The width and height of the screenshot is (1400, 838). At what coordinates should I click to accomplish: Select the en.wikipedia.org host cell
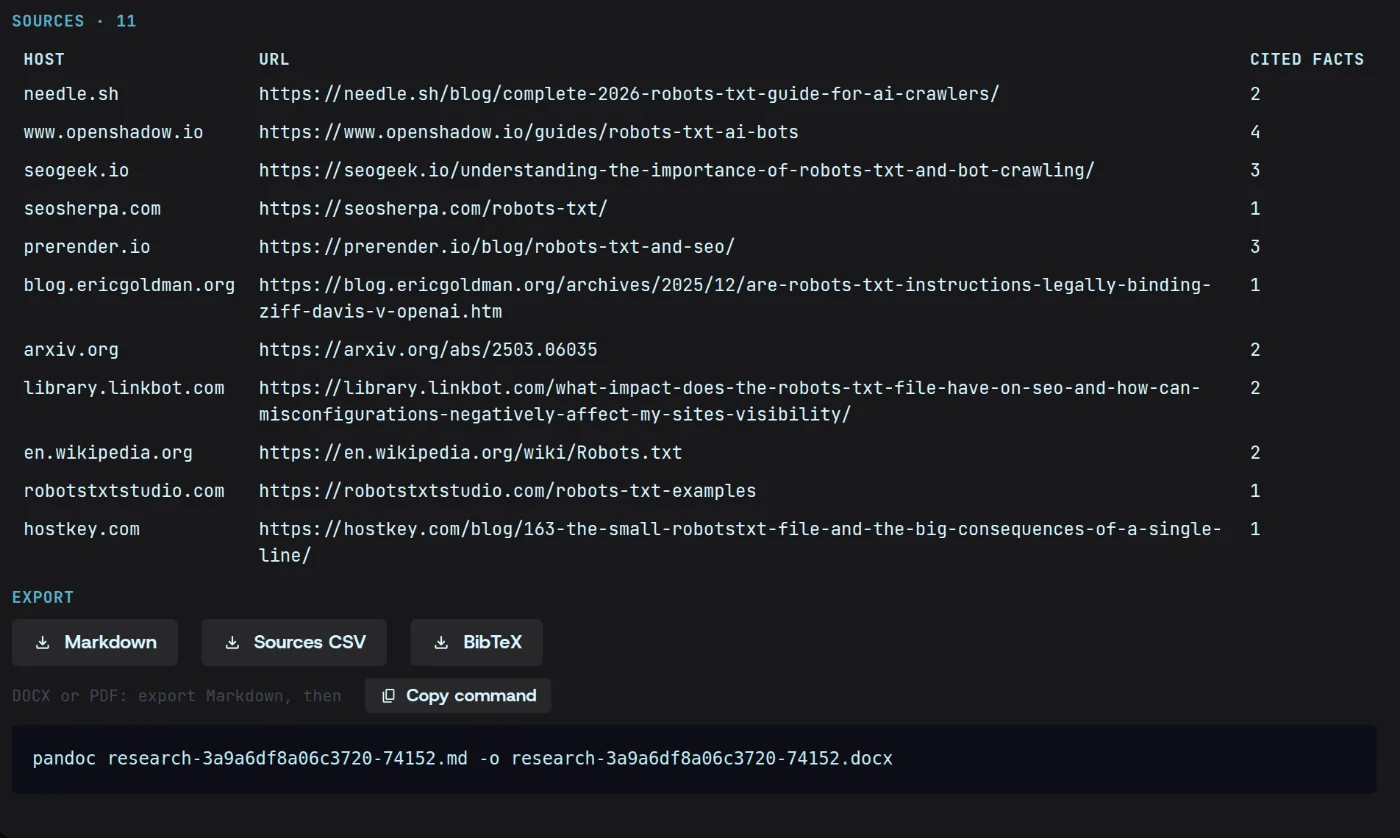click(x=108, y=453)
